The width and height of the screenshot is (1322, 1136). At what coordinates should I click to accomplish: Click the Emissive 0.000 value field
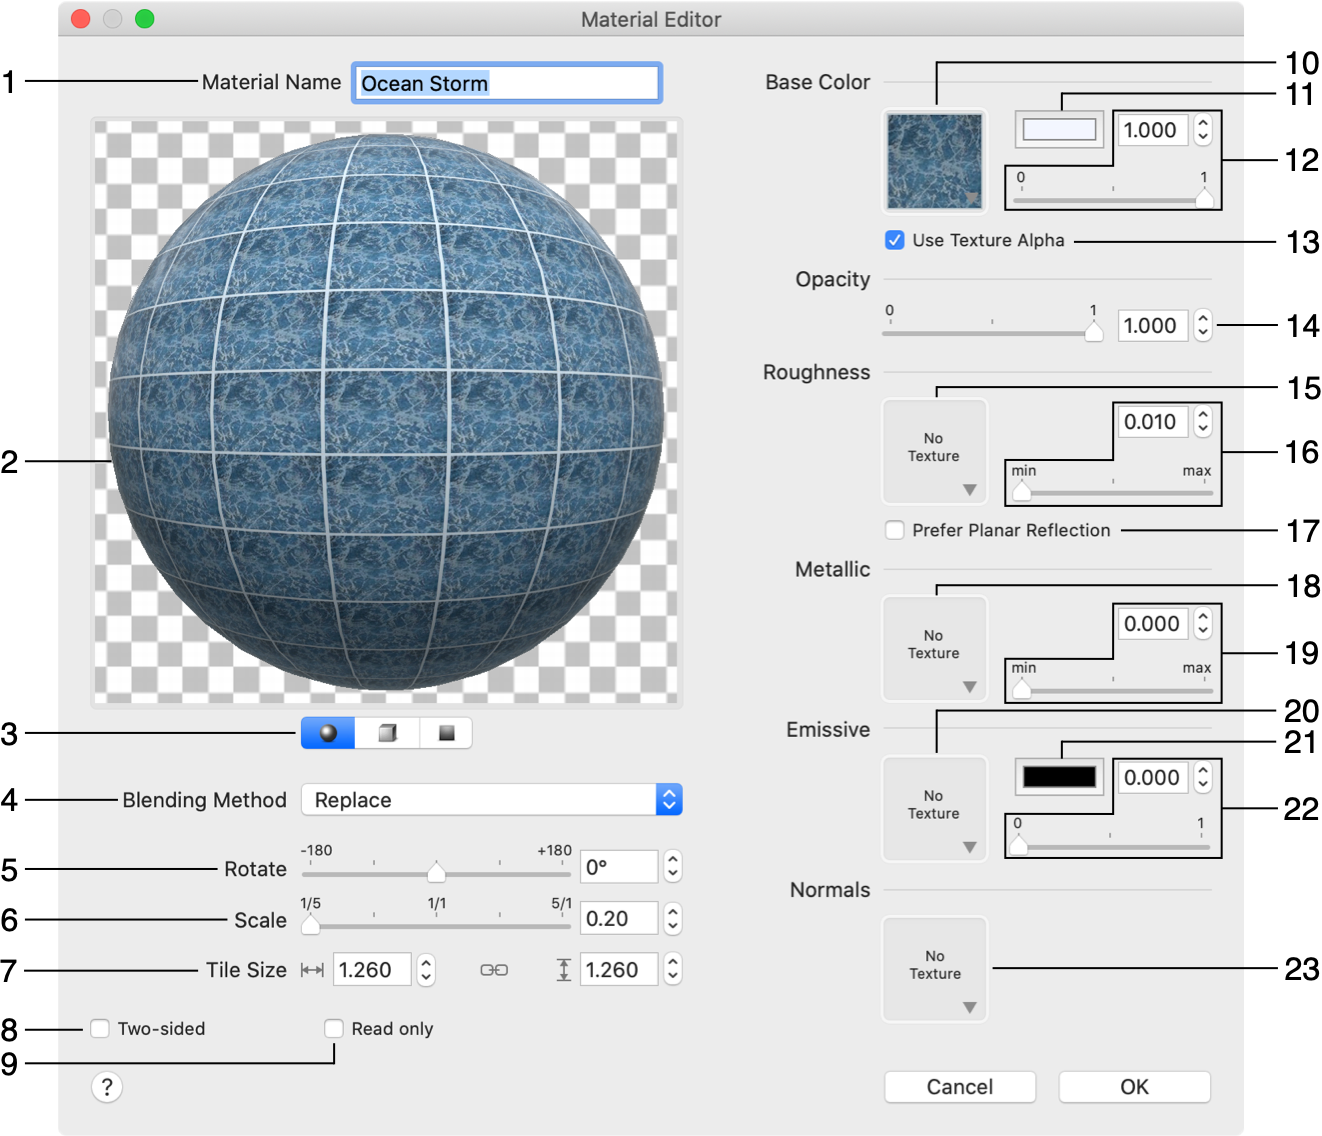pyautogui.click(x=1153, y=778)
